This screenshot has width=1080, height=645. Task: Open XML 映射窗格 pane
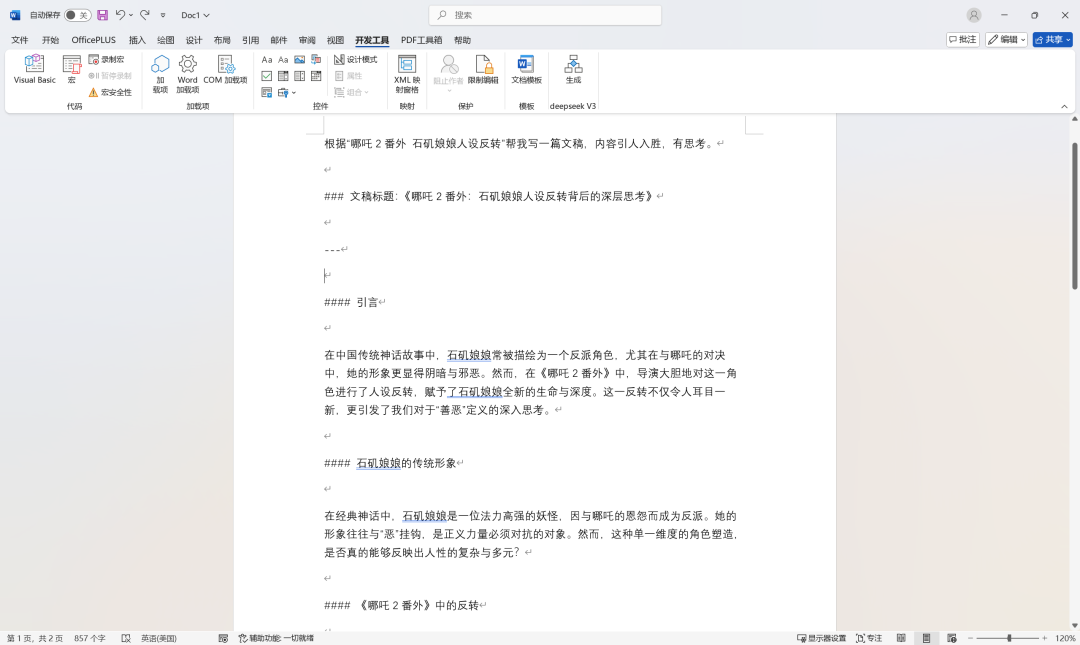point(407,69)
